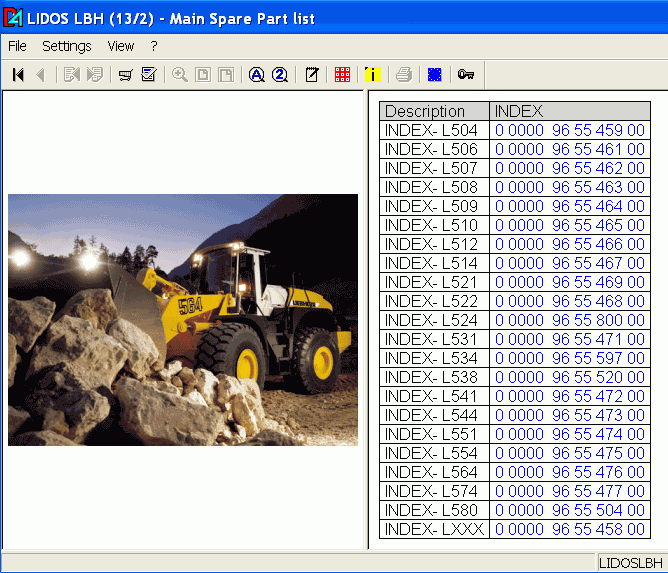This screenshot has height=573, width=668.
Task: Click the search 2 magnifier icon
Action: pyautogui.click(x=280, y=75)
